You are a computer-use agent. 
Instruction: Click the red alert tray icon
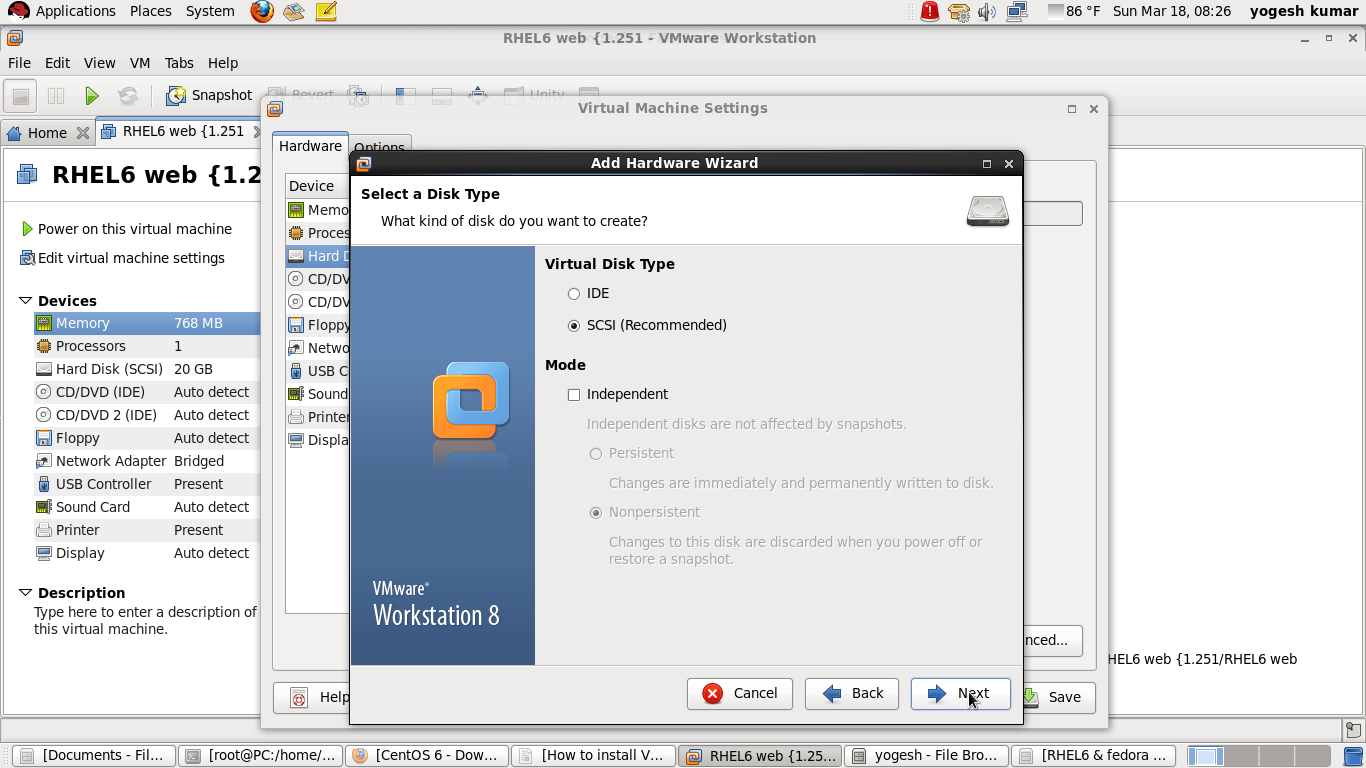(930, 11)
